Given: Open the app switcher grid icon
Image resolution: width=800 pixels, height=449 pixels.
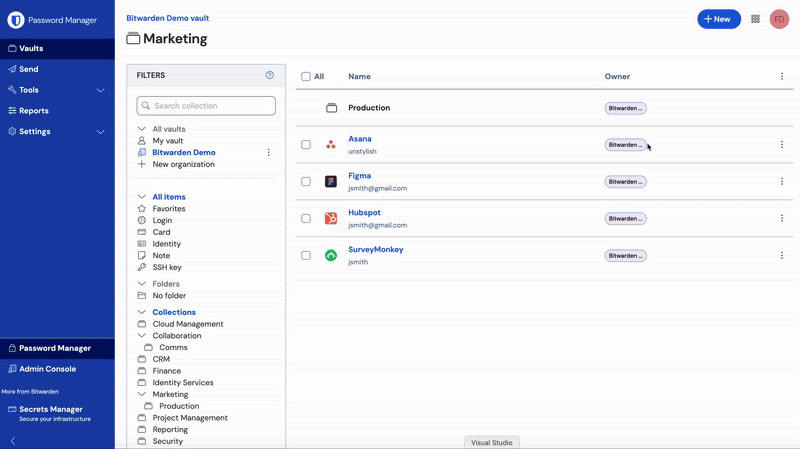Looking at the screenshot, I should (x=755, y=19).
